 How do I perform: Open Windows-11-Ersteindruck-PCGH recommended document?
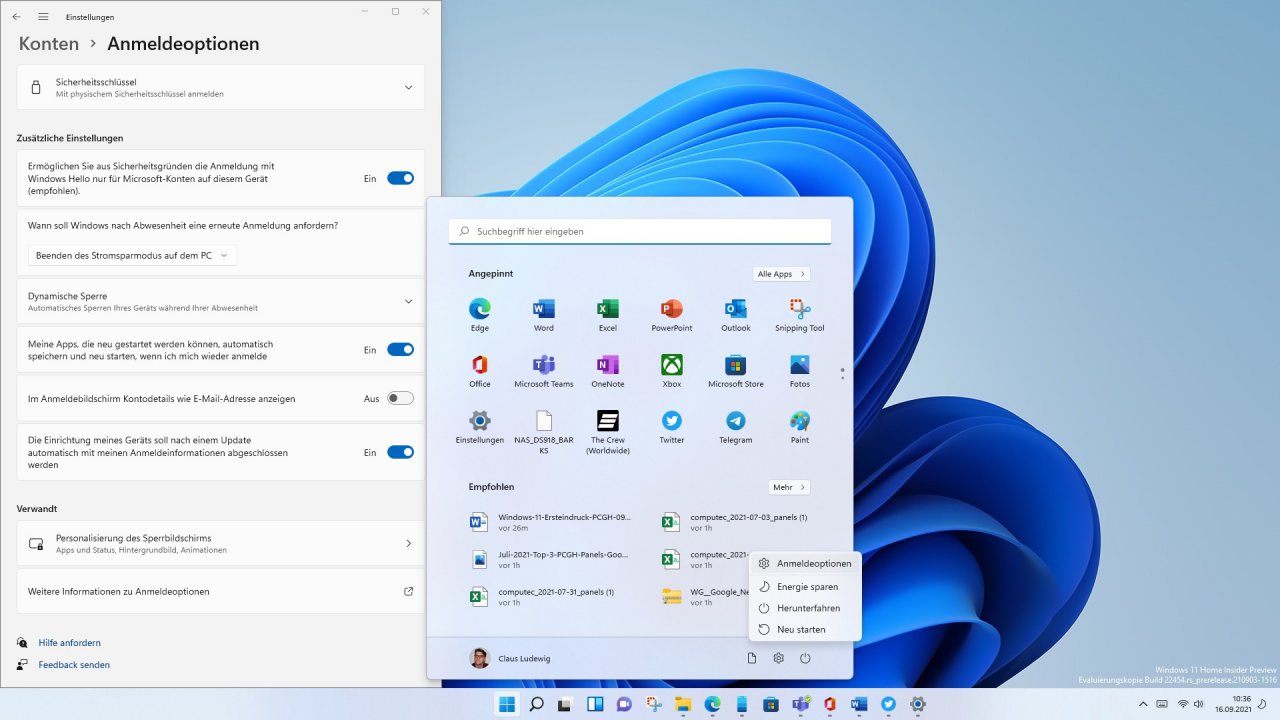point(552,522)
